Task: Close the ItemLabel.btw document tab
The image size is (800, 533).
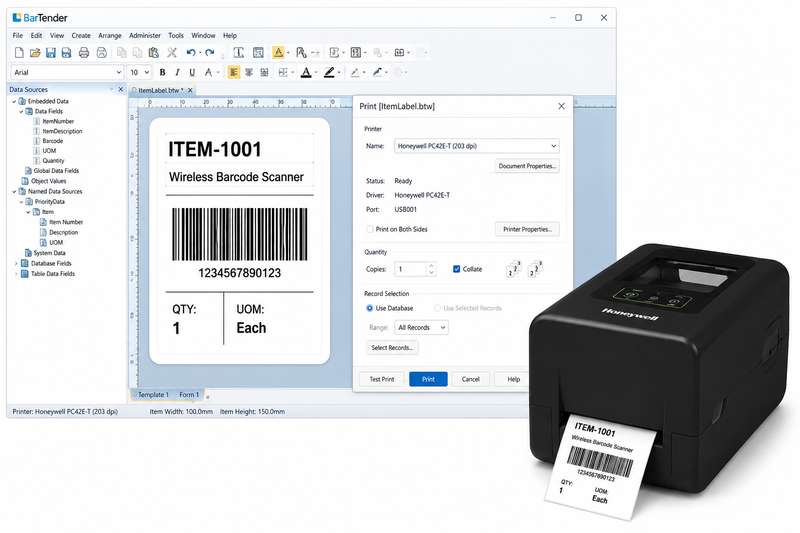Action: click(x=190, y=90)
